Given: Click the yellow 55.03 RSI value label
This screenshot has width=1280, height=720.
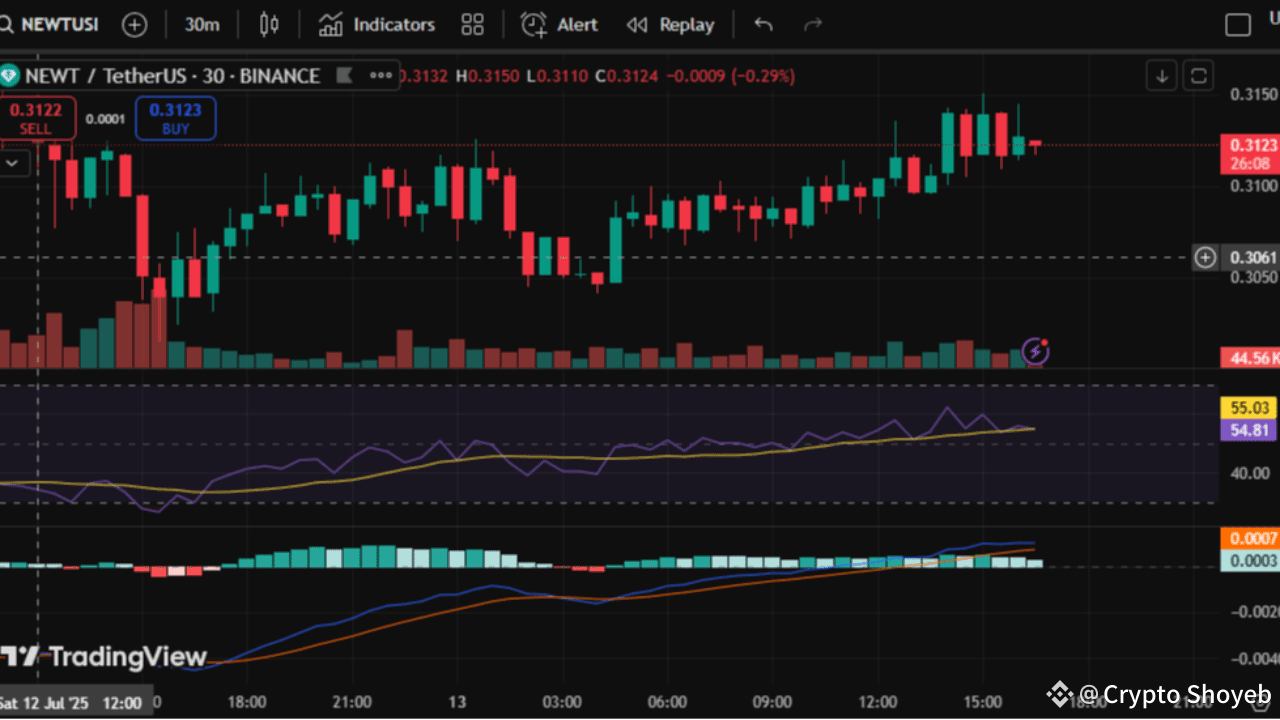Looking at the screenshot, I should click(x=1250, y=408).
